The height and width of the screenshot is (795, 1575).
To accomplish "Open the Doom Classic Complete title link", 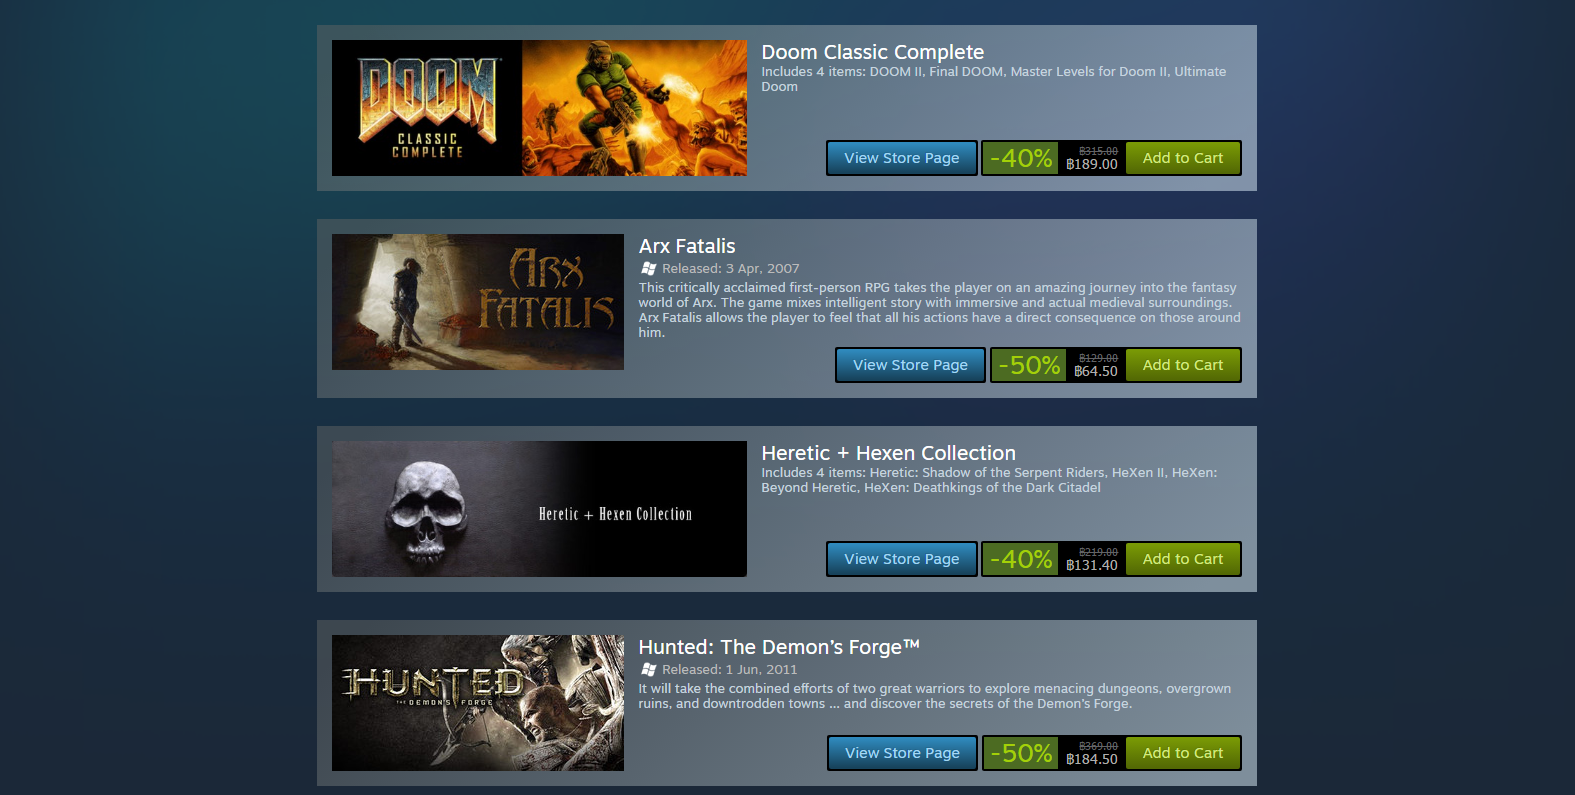I will pos(873,52).
